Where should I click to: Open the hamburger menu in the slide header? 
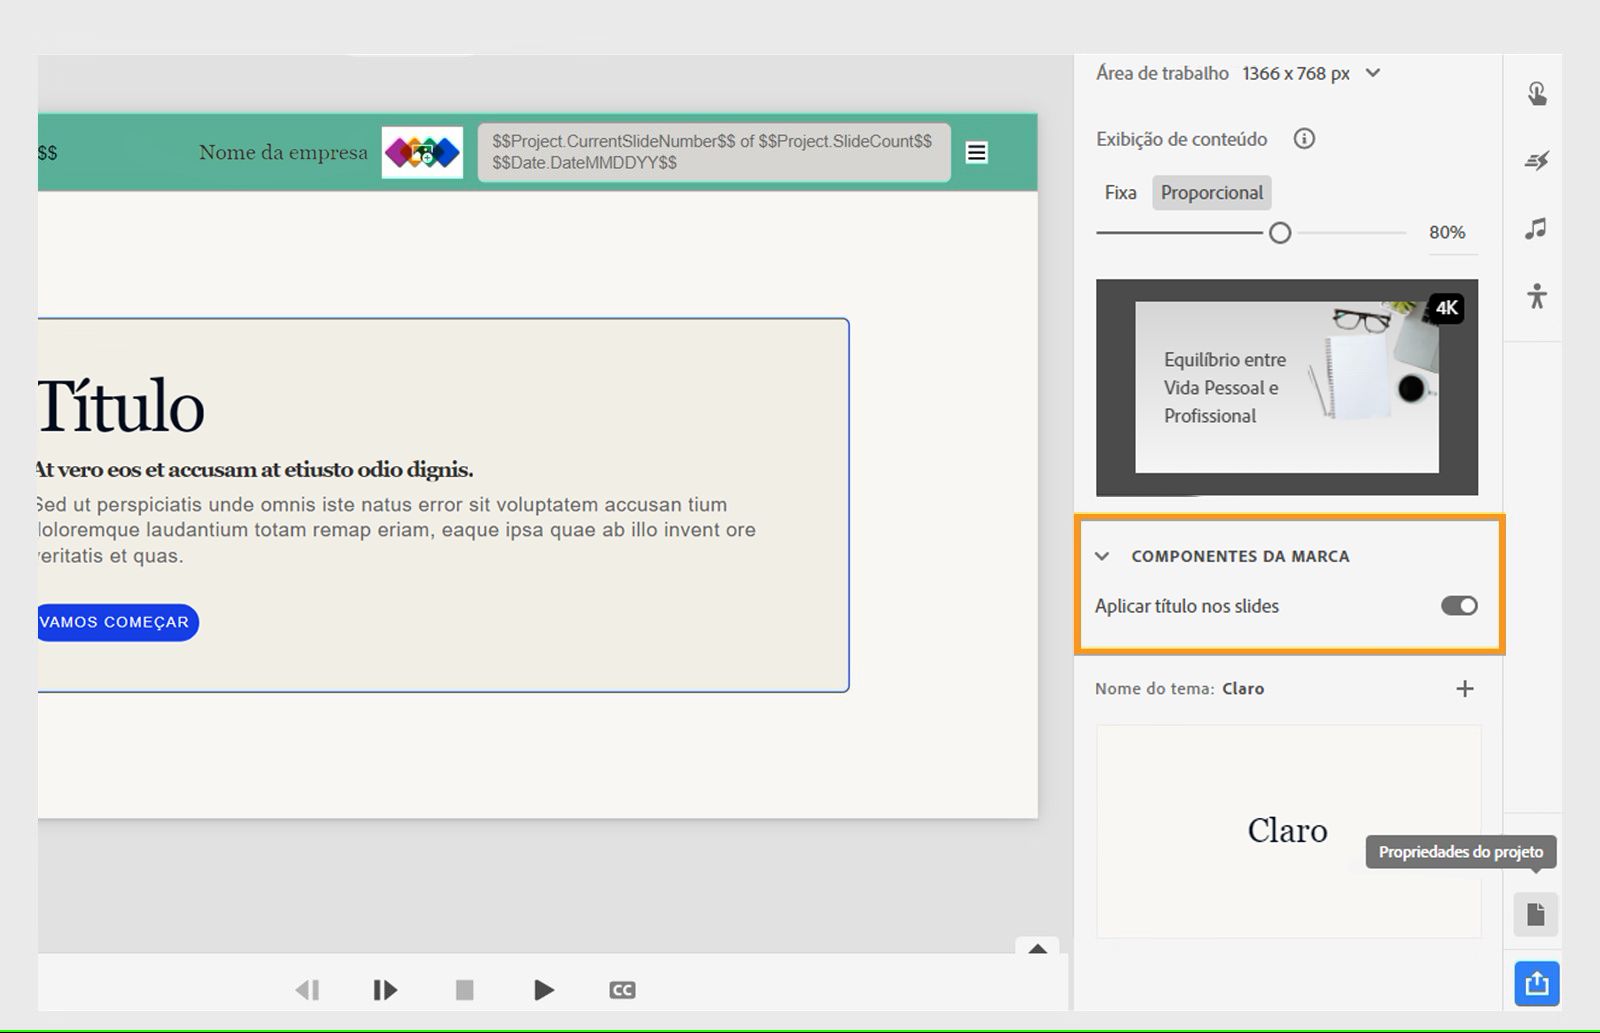pos(976,152)
